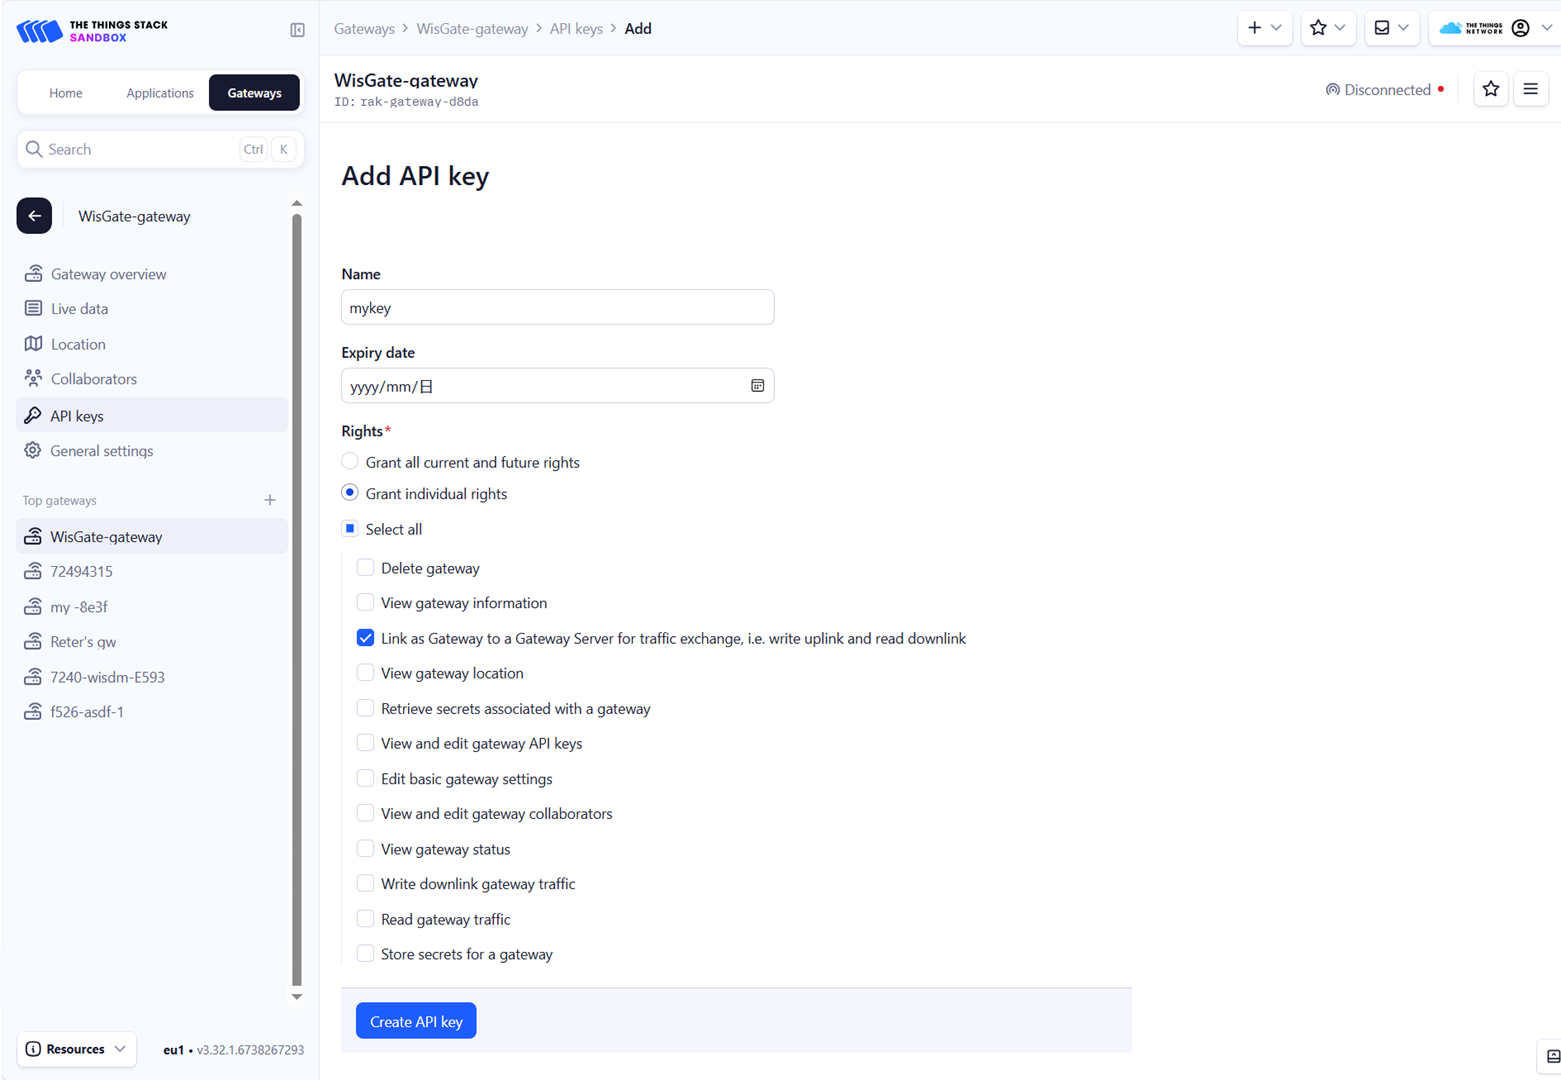1561x1080 pixels.
Task: Check View gateway status right
Action: pos(365,848)
